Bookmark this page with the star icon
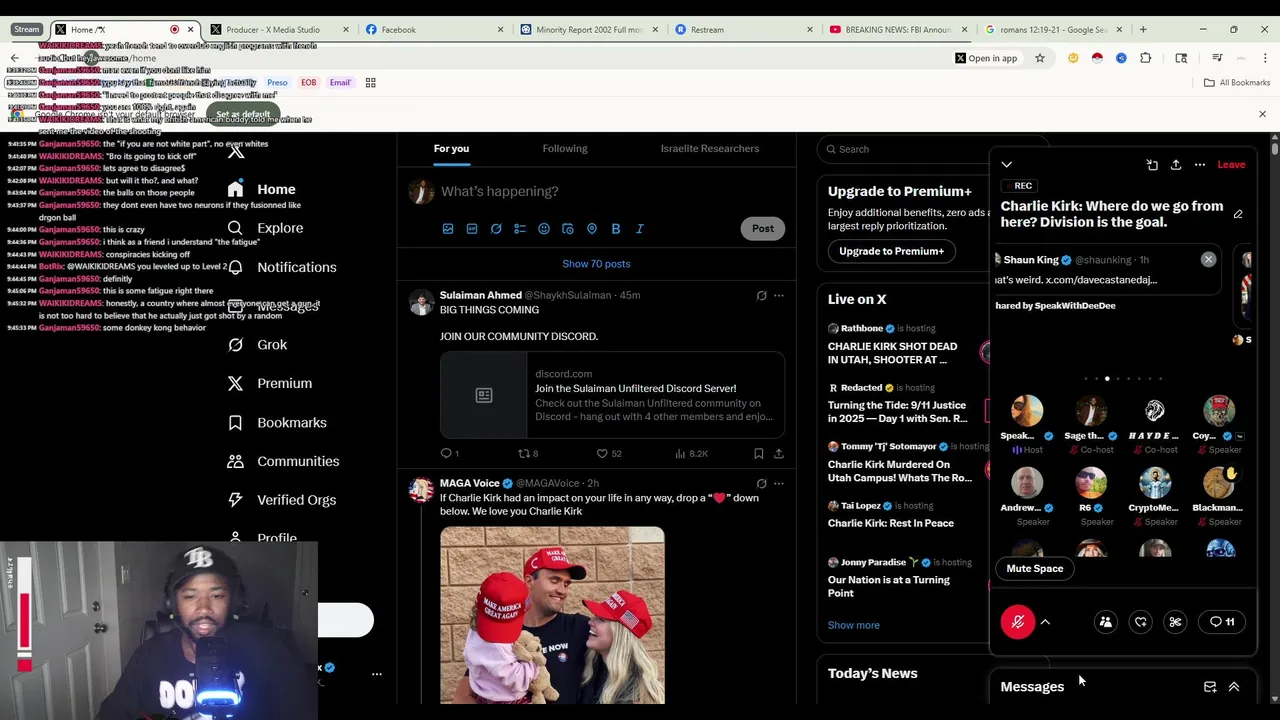Viewport: 1280px width, 720px height. [x=1040, y=58]
